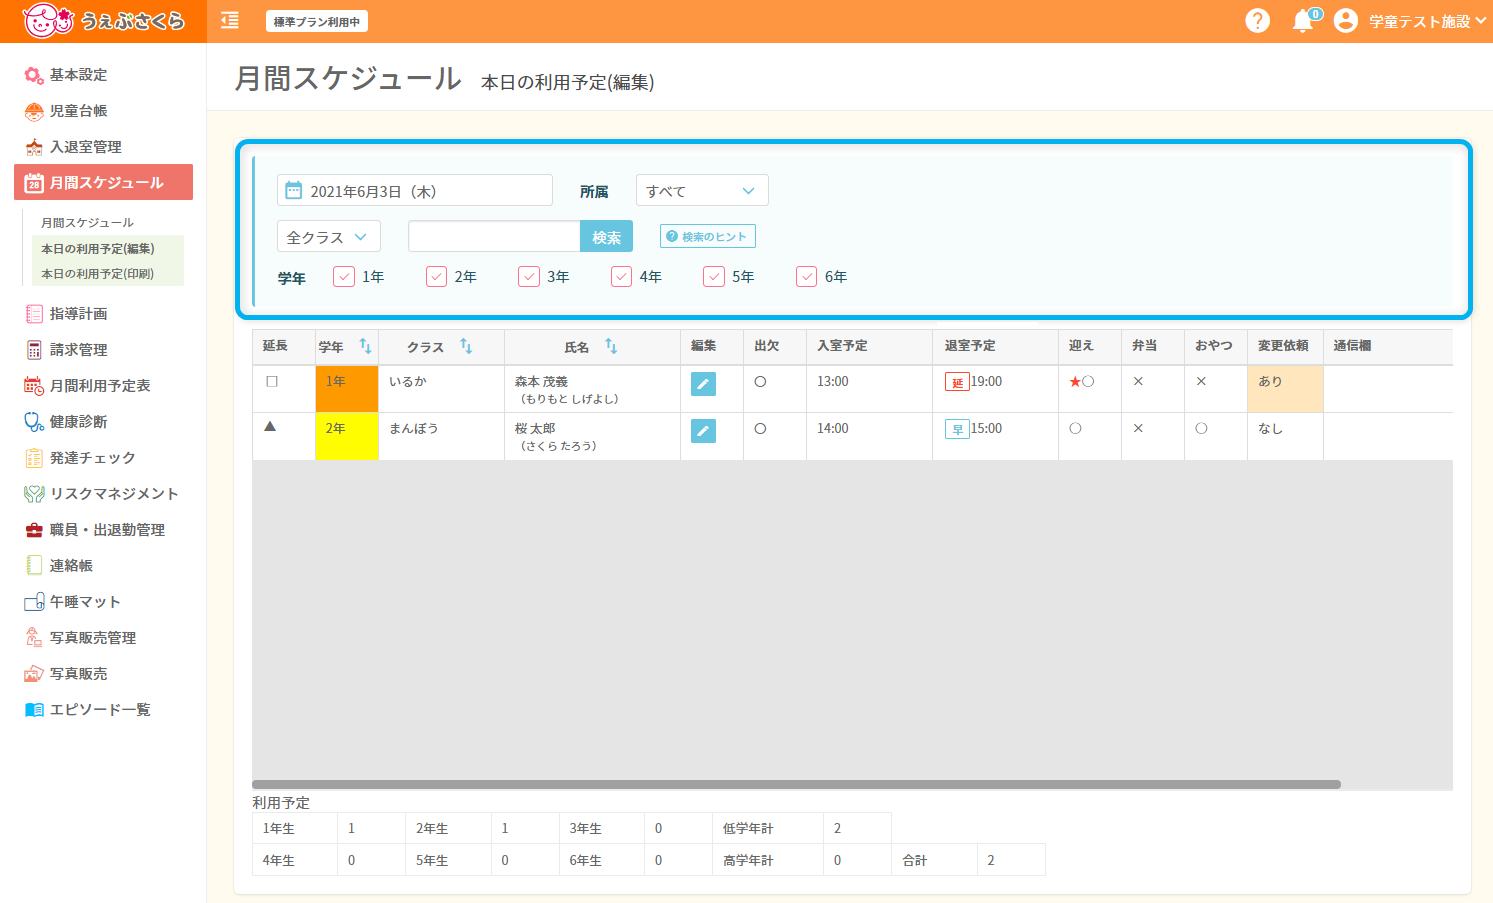The width and height of the screenshot is (1493, 903).
Task: Expand the 学童テスト施設 account menu
Action: pyautogui.click(x=1427, y=21)
